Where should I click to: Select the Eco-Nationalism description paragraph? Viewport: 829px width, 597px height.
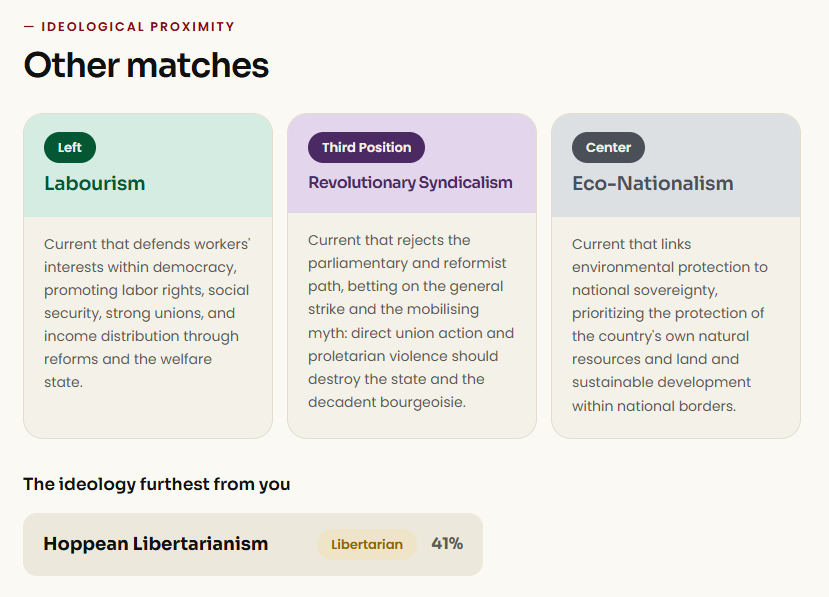[x=670, y=325]
